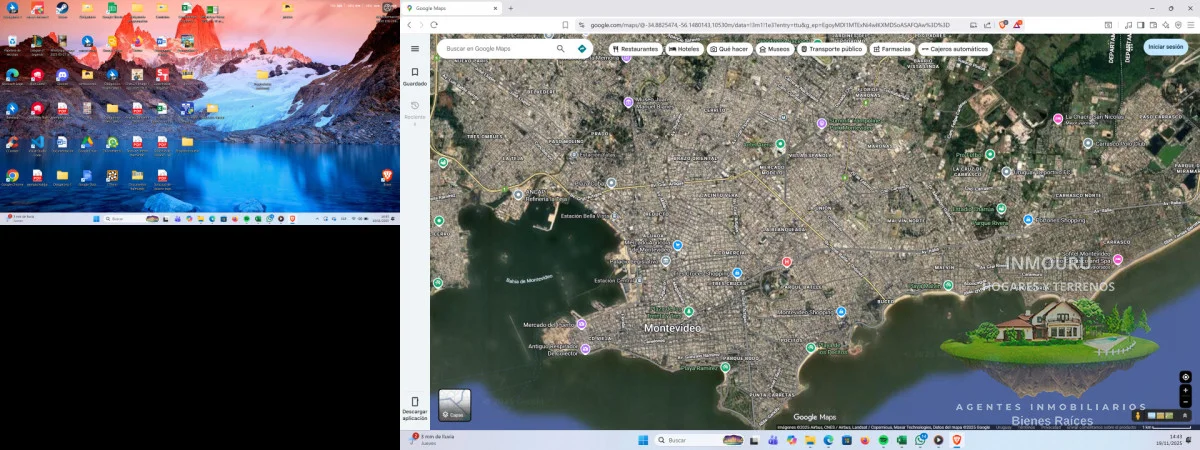
Task: Drop the Street View pegman icon
Action: 1137,415
